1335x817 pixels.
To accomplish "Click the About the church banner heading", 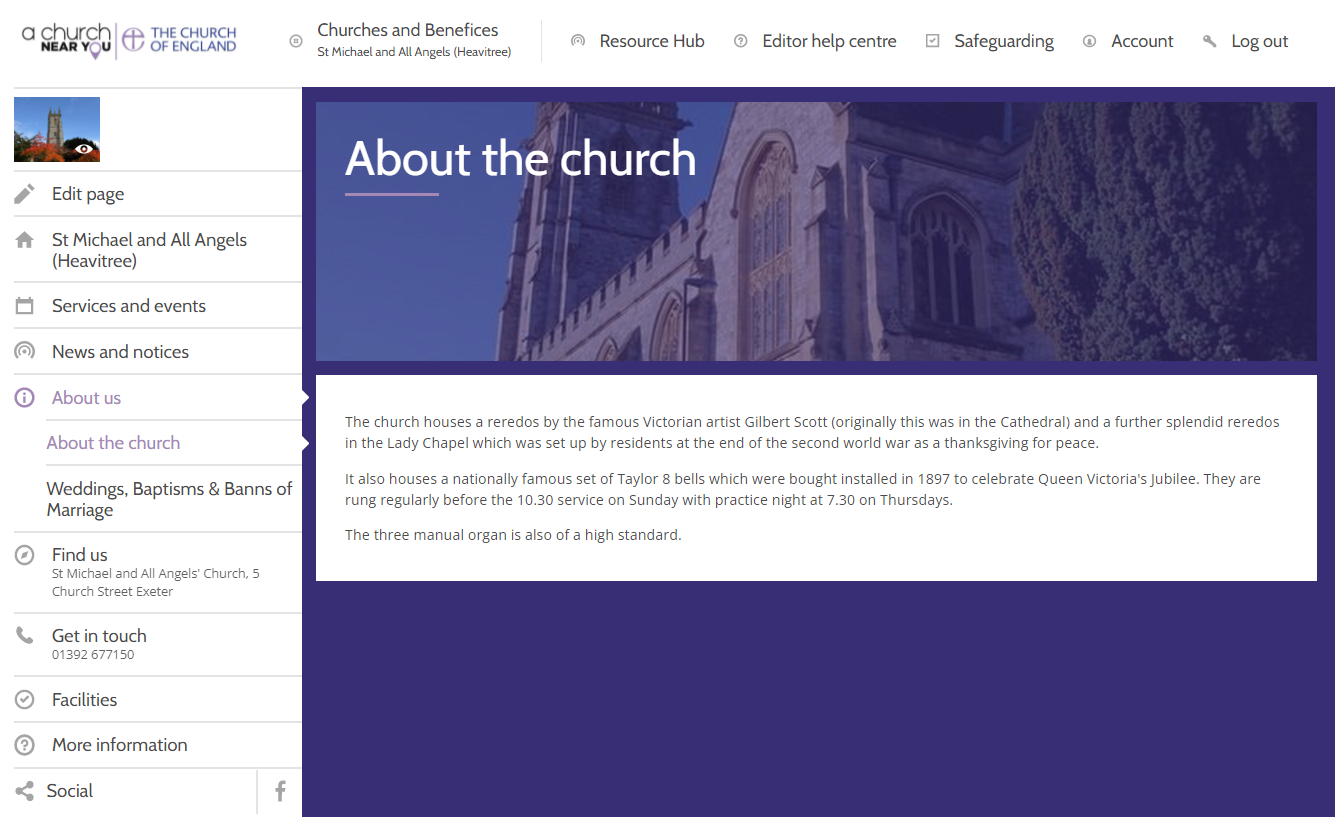I will click(x=520, y=158).
